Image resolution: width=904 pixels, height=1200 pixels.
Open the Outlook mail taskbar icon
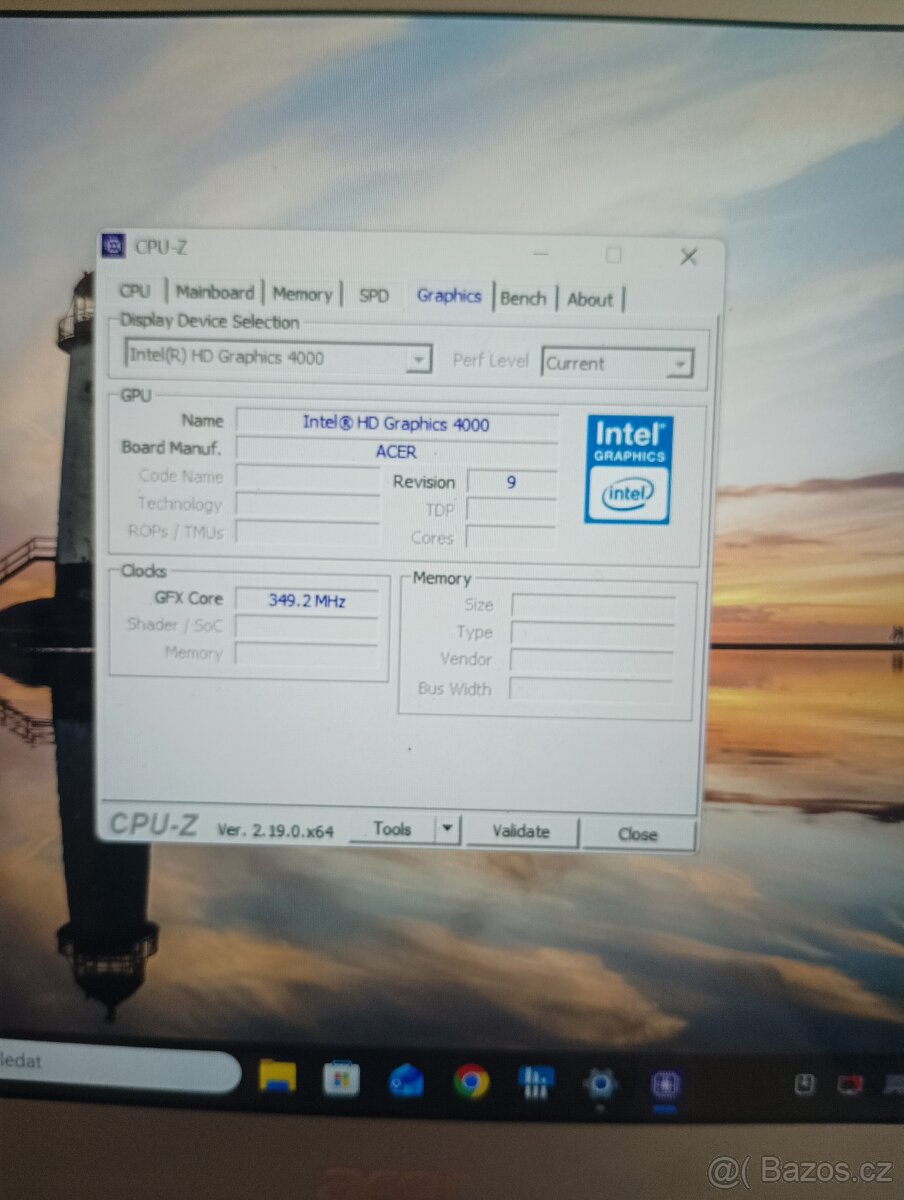pyautogui.click(x=406, y=1081)
